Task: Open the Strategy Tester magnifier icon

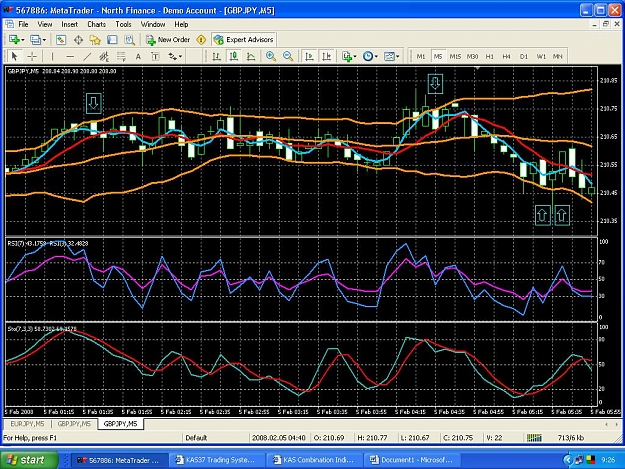Action: tap(129, 39)
